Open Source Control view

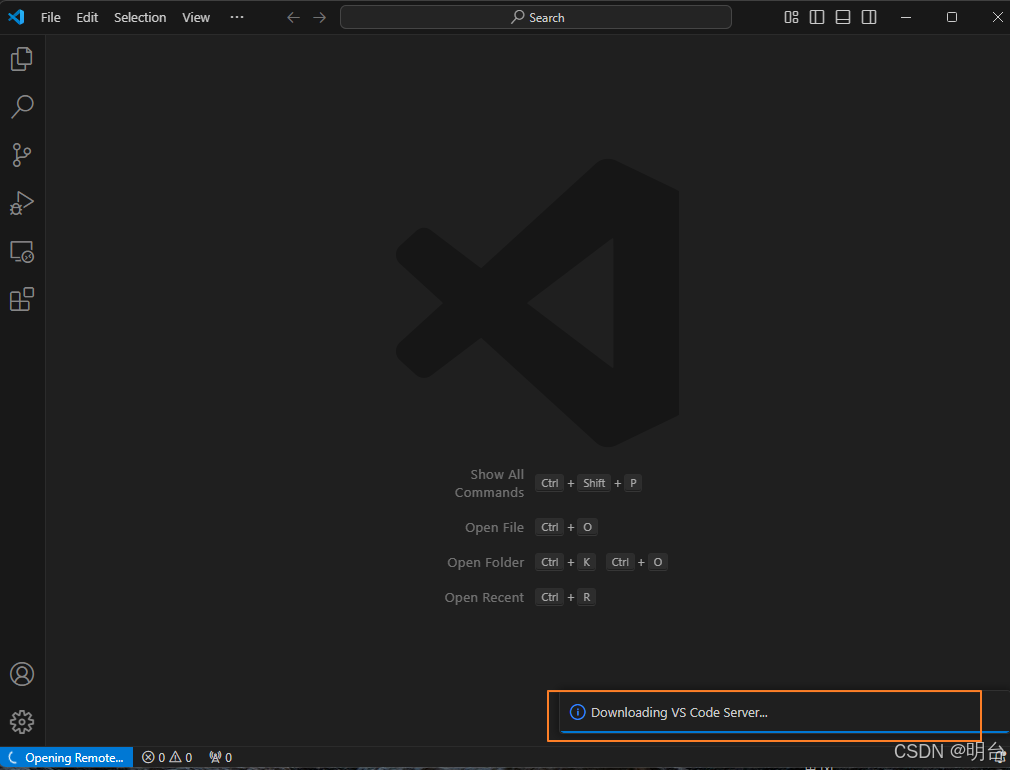point(22,155)
